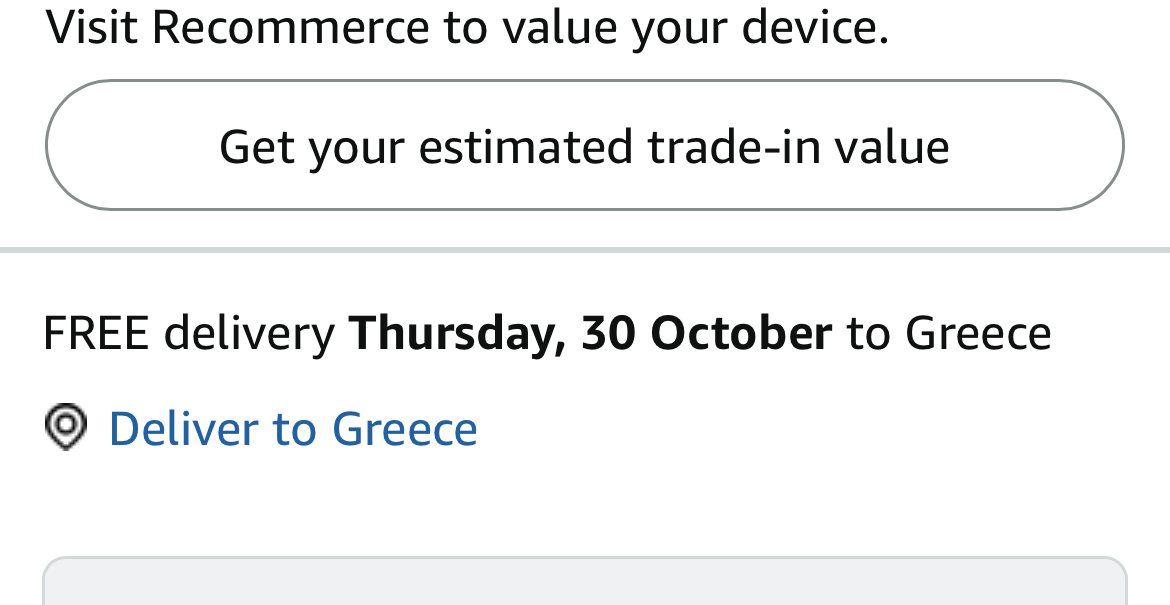This screenshot has width=1170, height=605.
Task: Click the bold word "October"
Action: point(741,333)
